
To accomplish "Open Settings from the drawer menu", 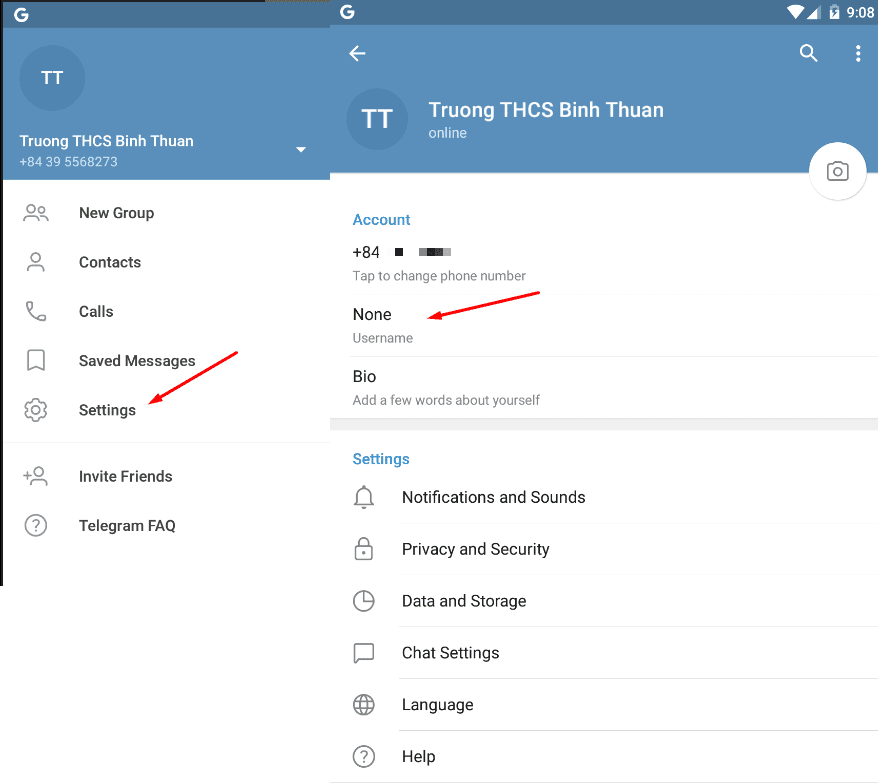I will [x=166, y=410].
